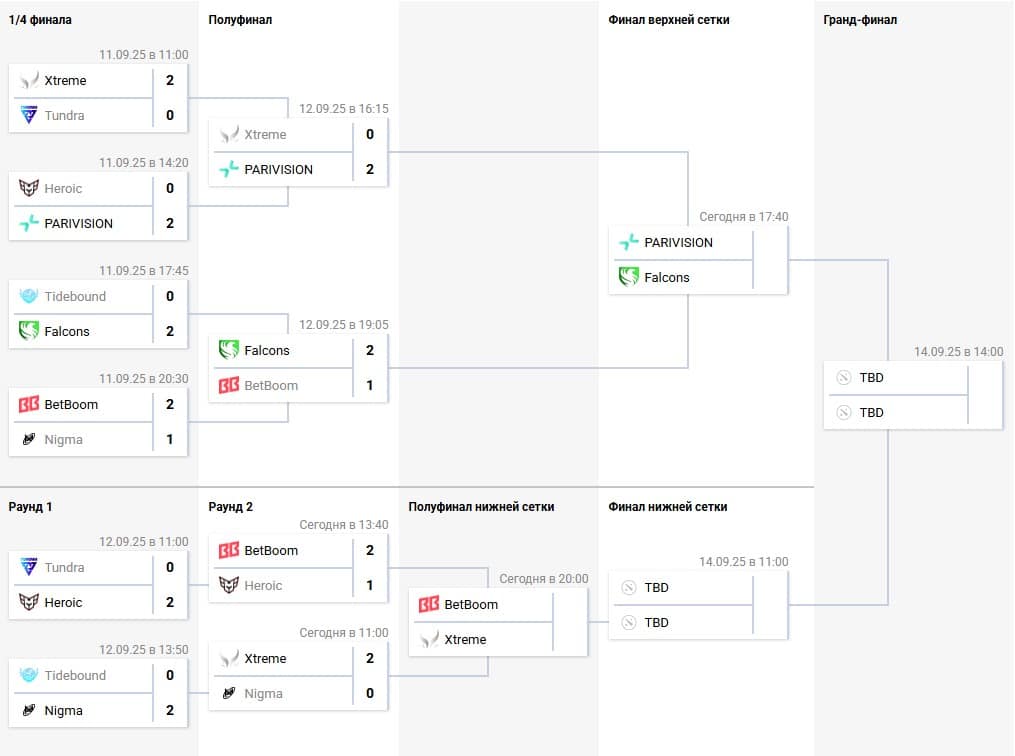Click the Heroic logo in the Round 2 match
The height and width of the screenshot is (756, 1015).
(x=229, y=586)
